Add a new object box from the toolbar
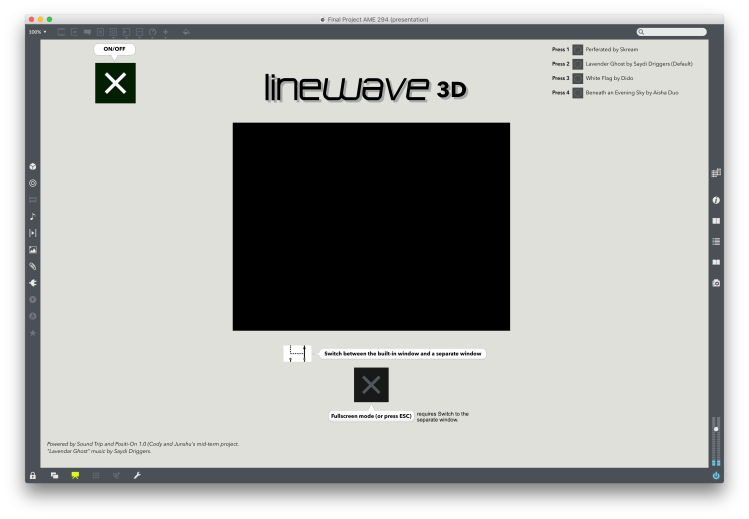Screen dimensions: 749x519 pos(61,32)
